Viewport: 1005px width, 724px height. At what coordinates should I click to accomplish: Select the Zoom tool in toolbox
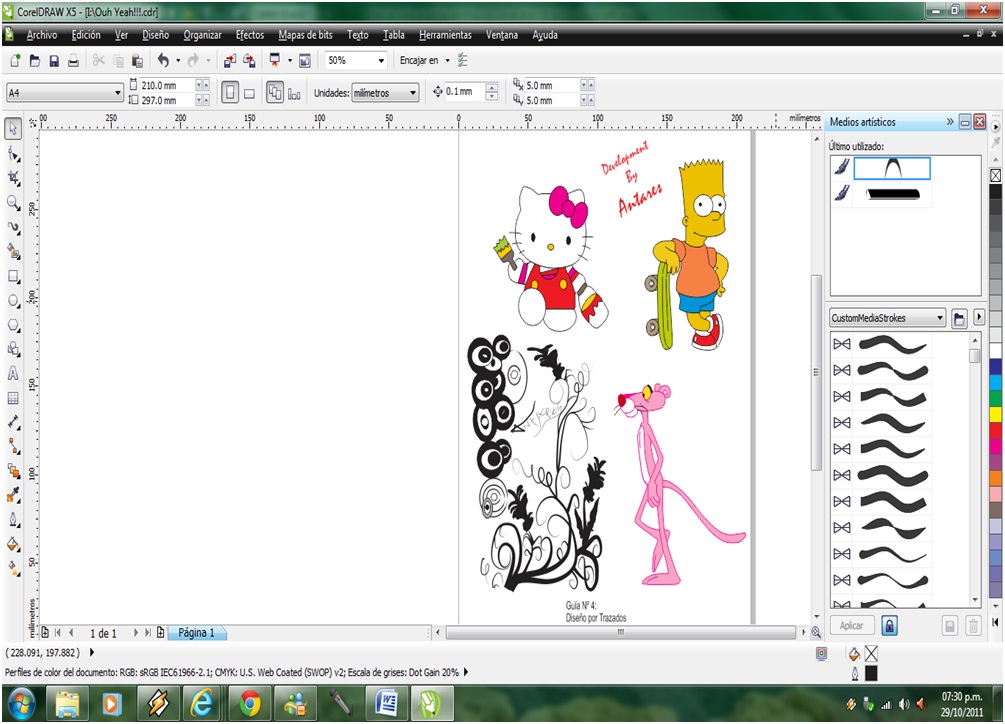[13, 203]
